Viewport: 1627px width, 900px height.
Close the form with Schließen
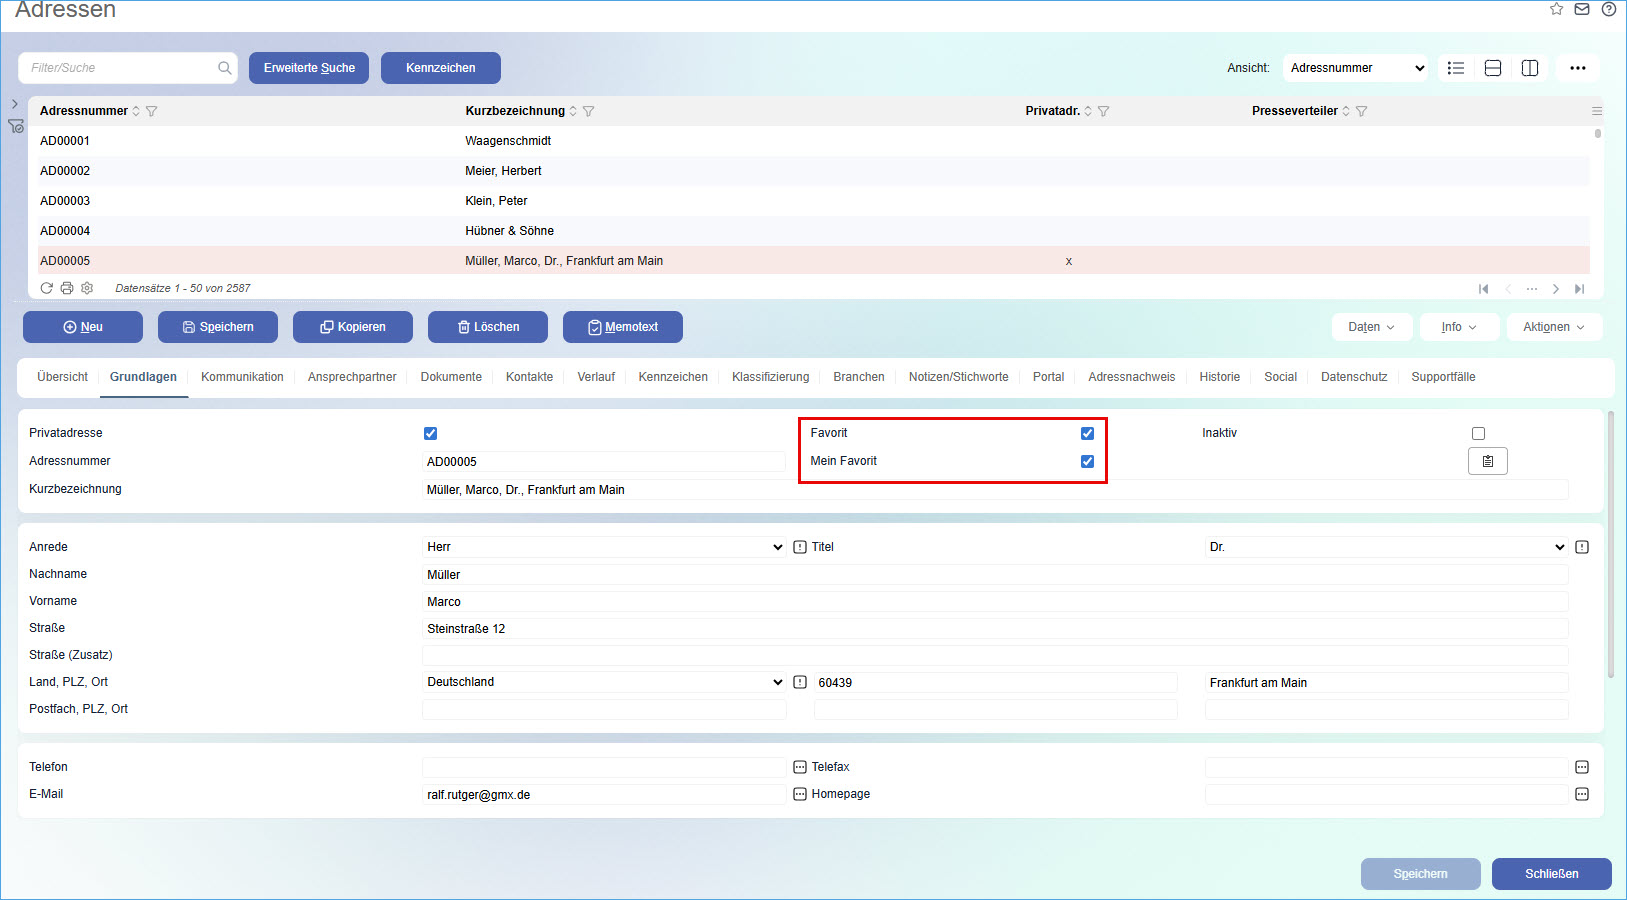(1552, 874)
